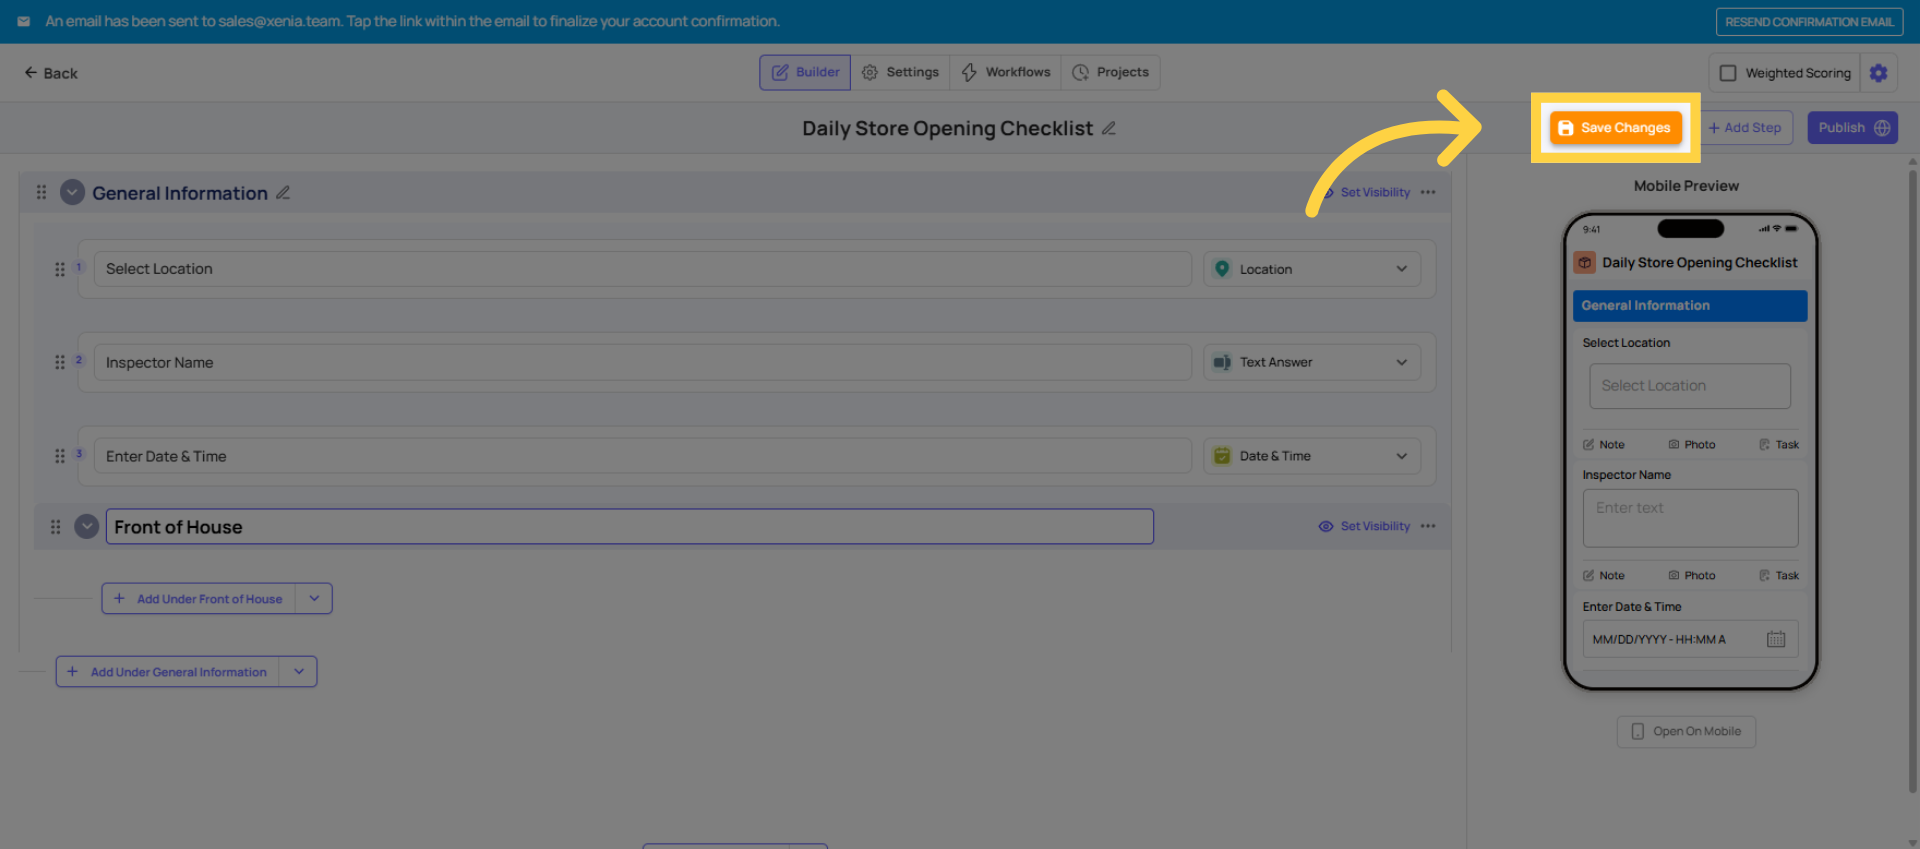Add Task under Select Location in preview

tap(1779, 445)
